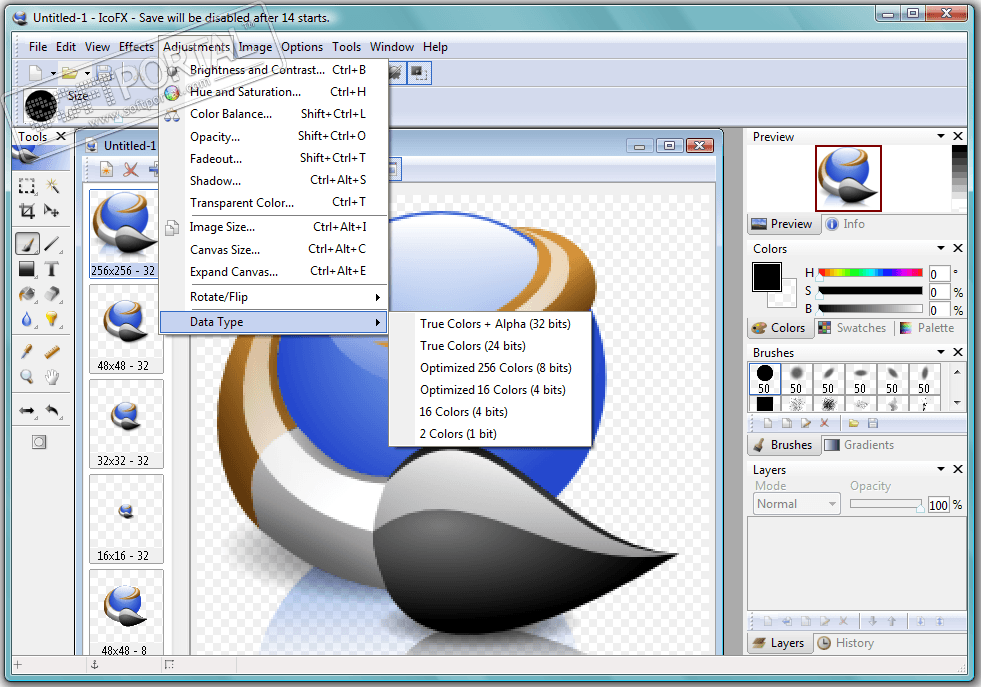Open the Window menu
This screenshot has width=981, height=687.
(x=392, y=47)
